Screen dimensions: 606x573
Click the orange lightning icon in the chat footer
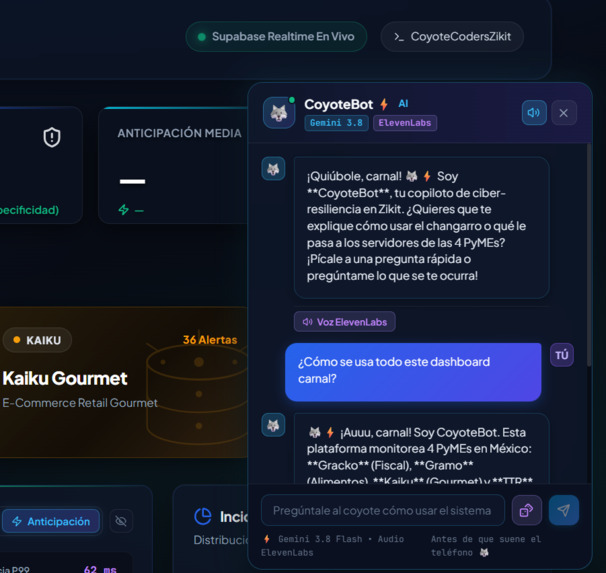tap(267, 539)
